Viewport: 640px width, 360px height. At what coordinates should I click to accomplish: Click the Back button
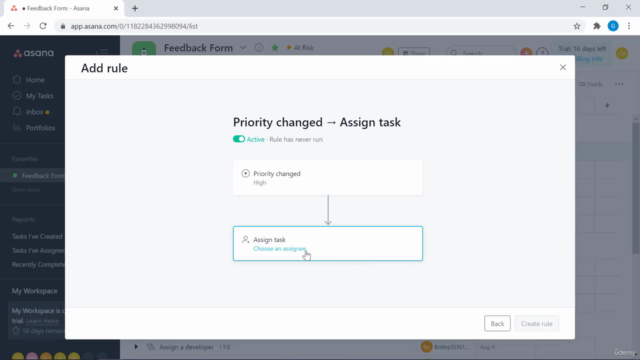tap(497, 324)
